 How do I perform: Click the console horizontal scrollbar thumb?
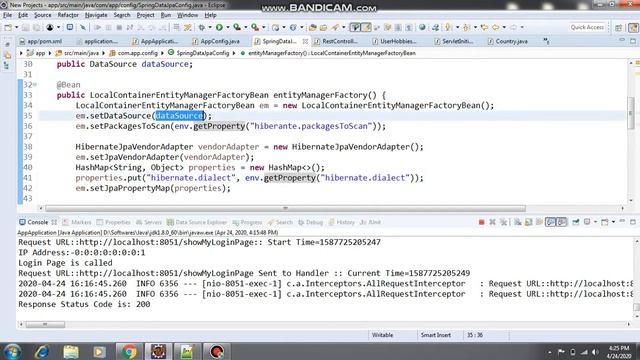tap(45, 324)
